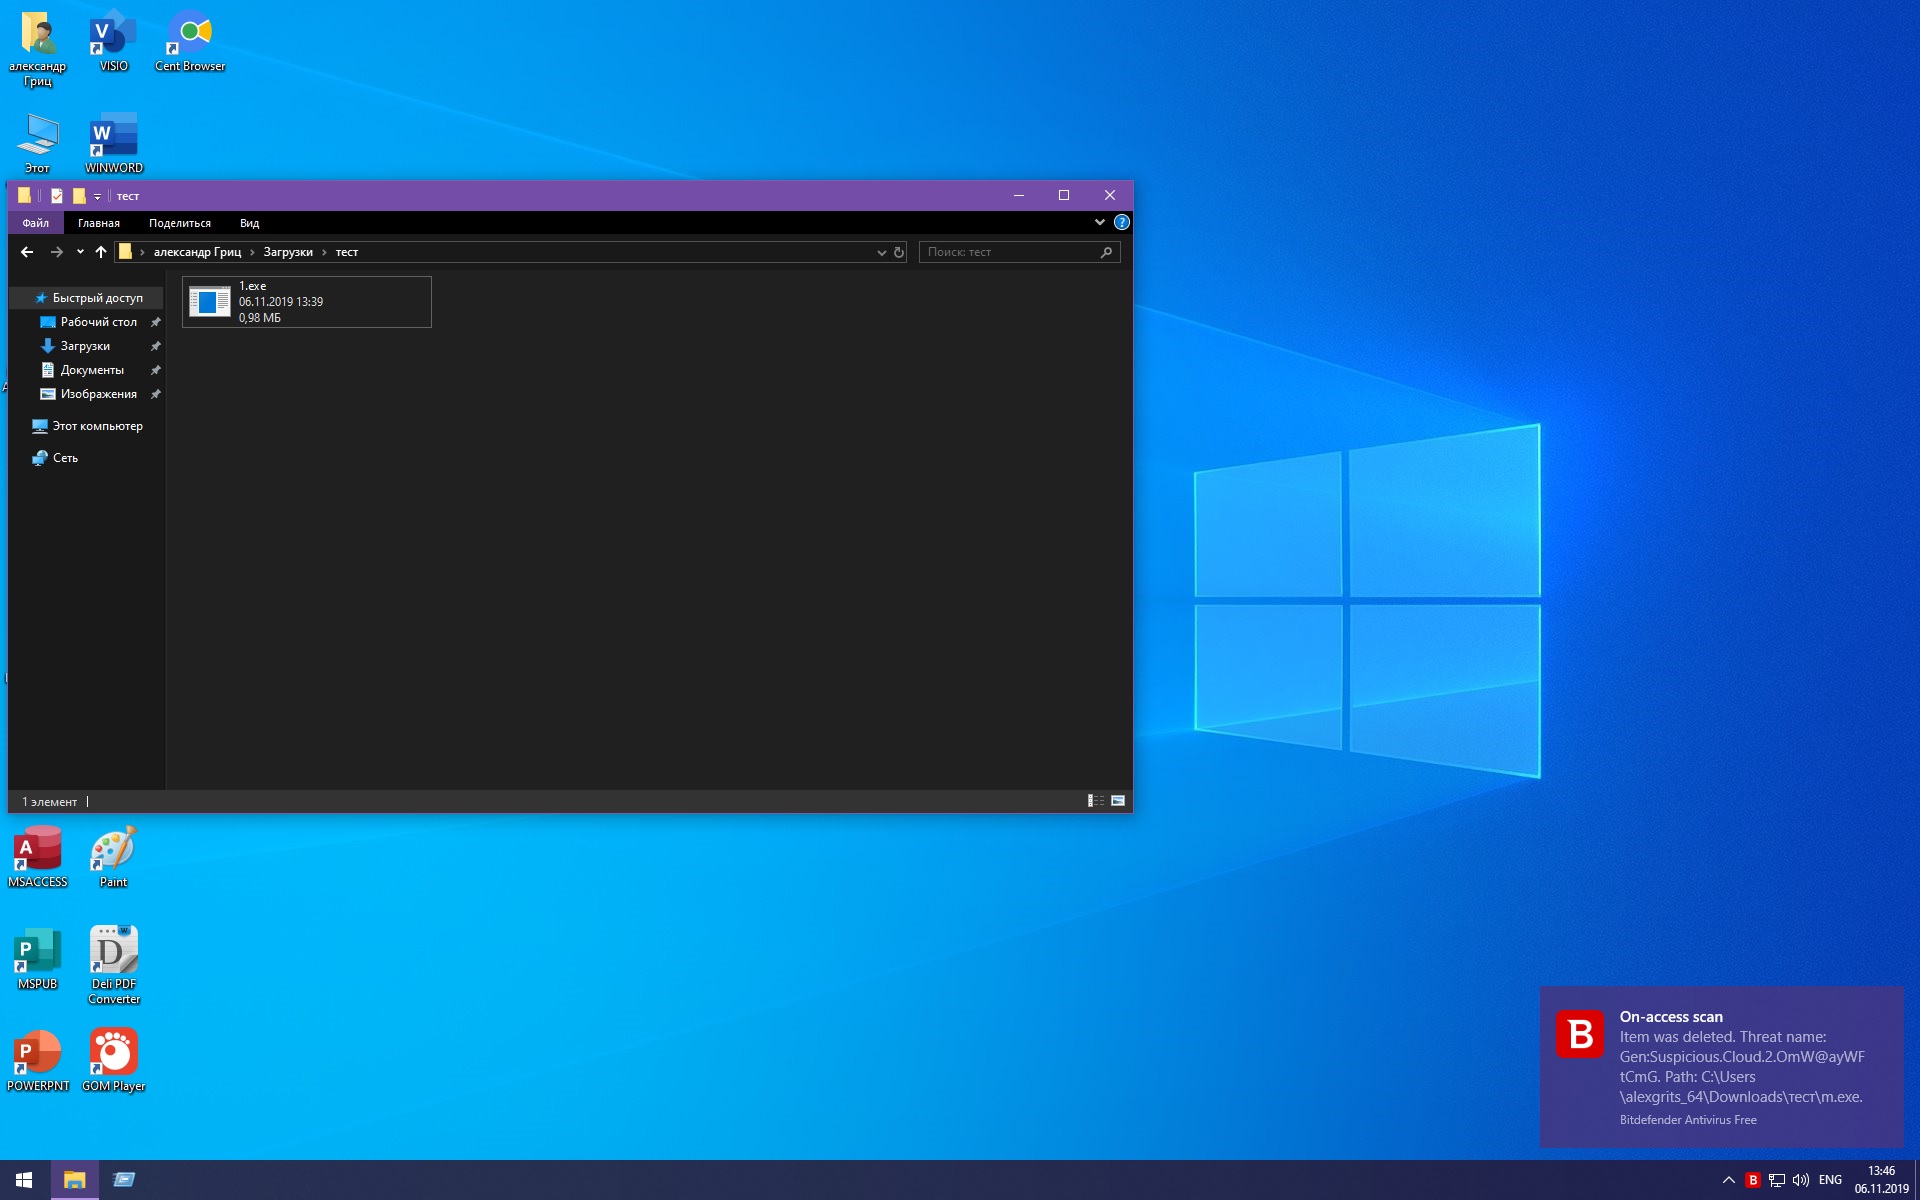
Task: Open File Explorer from the taskbar
Action: [x=74, y=1180]
